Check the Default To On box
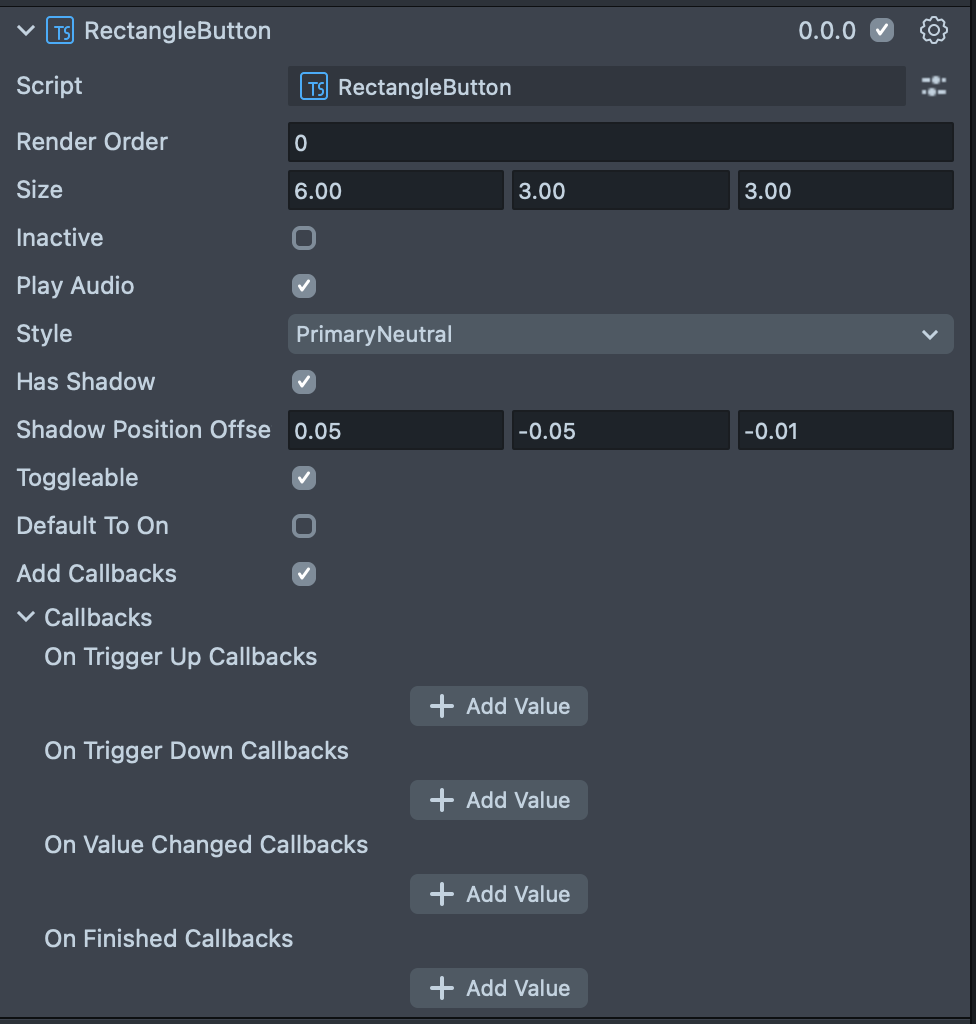976x1024 pixels. (x=303, y=526)
